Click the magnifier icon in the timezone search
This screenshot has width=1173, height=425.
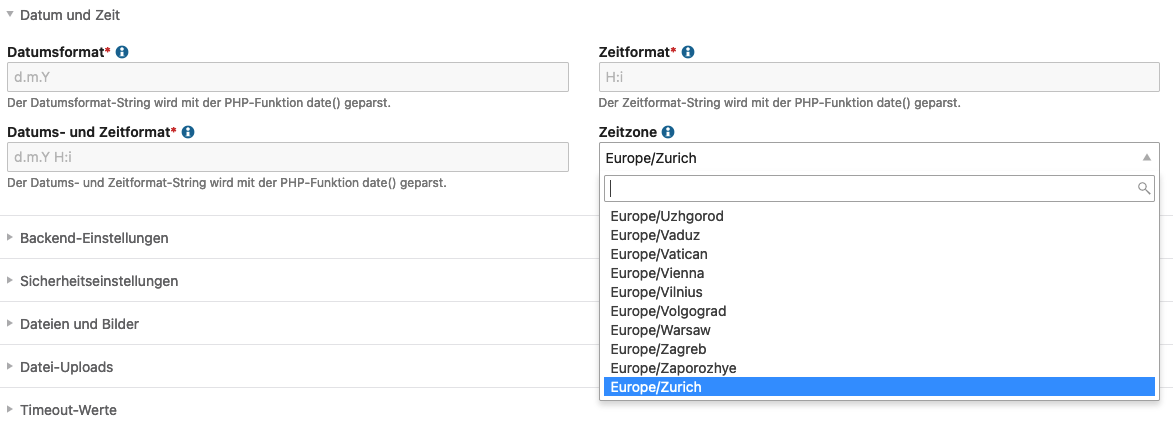(x=1144, y=188)
